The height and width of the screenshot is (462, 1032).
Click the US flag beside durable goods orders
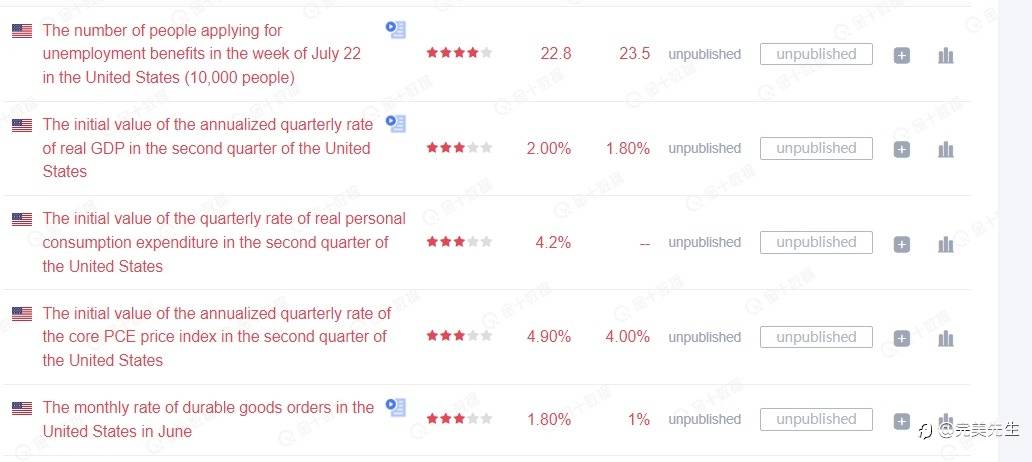22,408
